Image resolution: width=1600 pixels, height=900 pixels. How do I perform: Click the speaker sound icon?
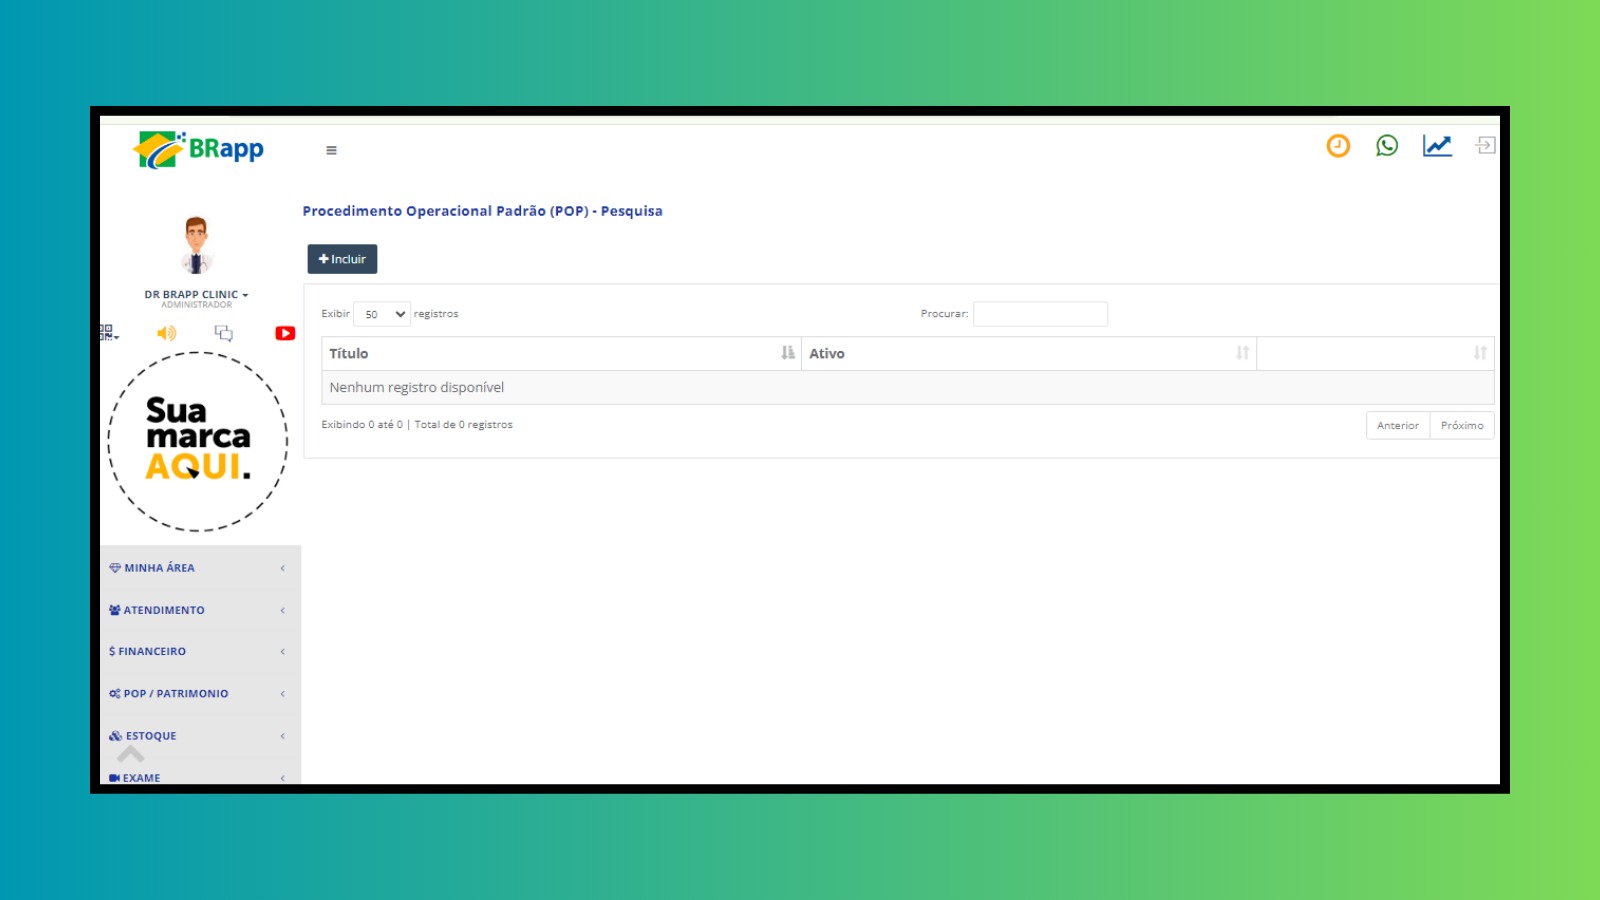pos(166,333)
